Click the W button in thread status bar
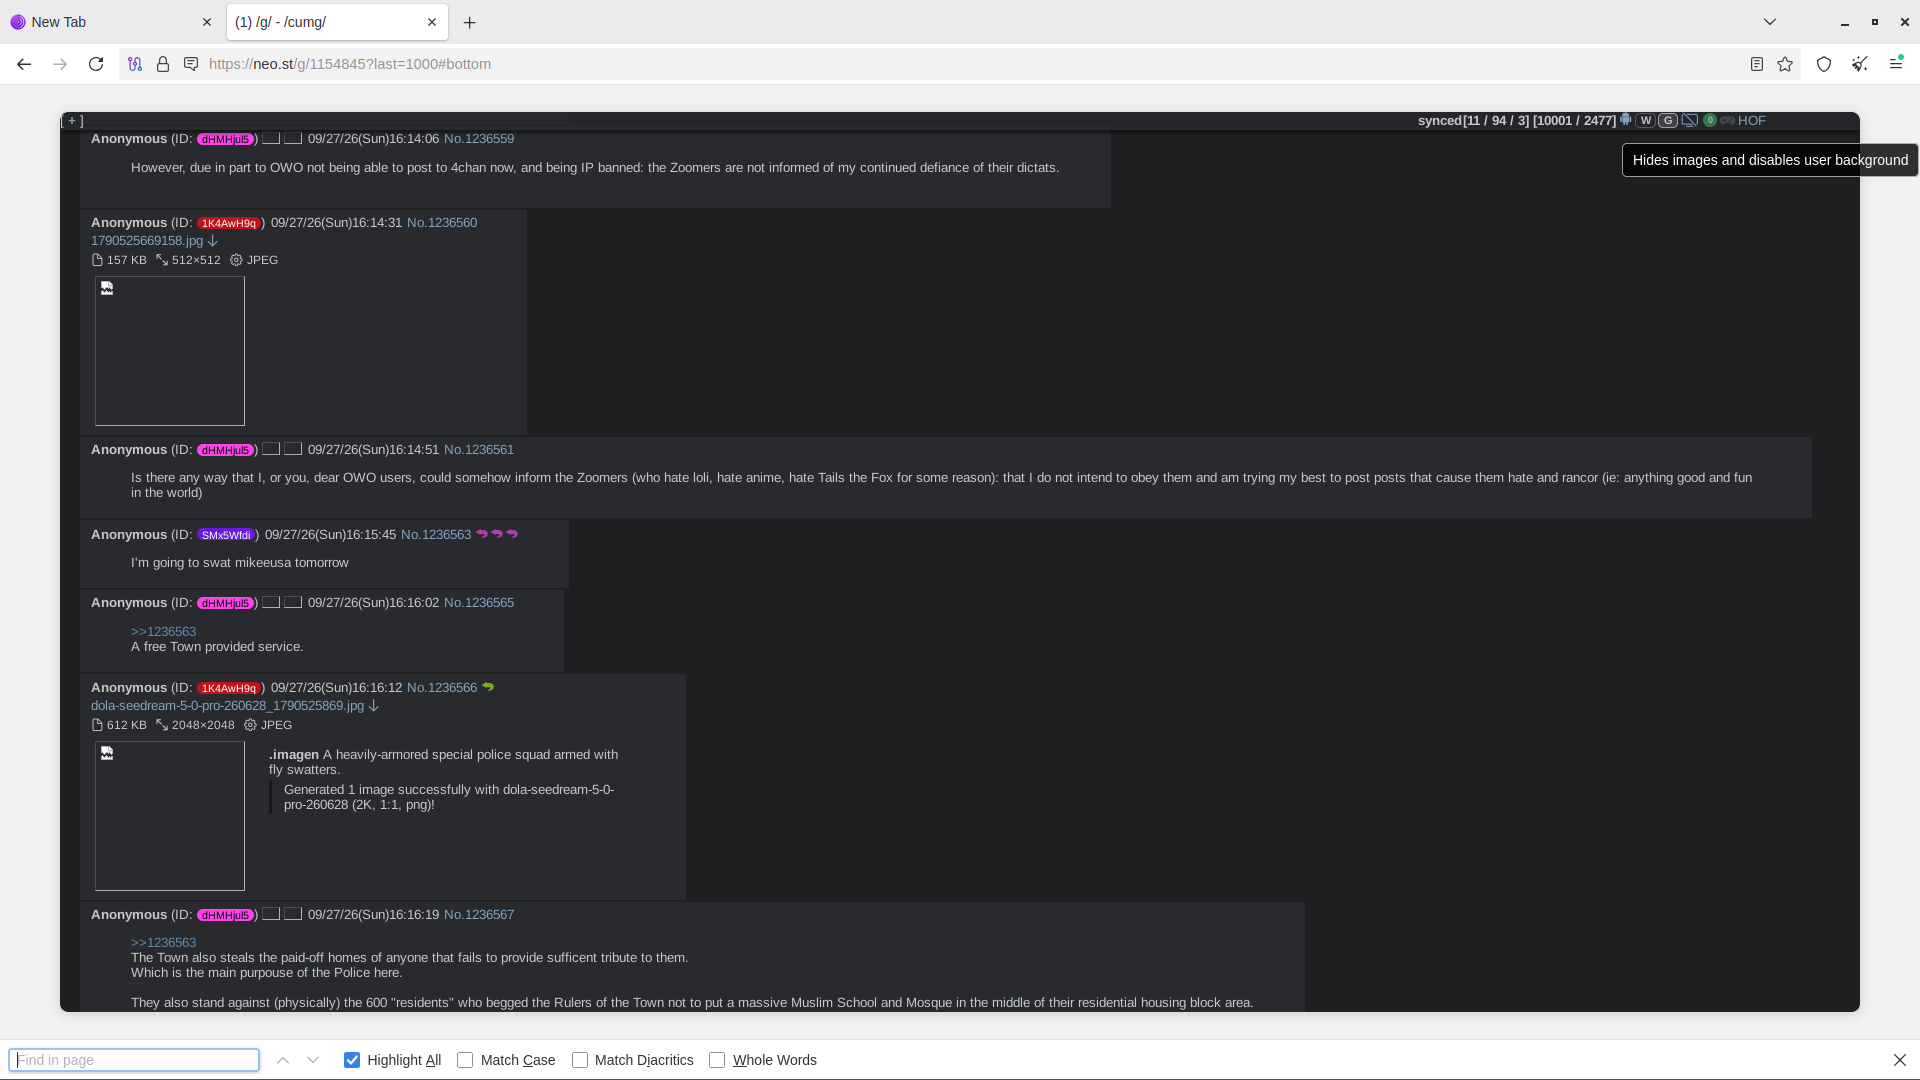Image resolution: width=1920 pixels, height=1080 pixels. pos(1645,120)
